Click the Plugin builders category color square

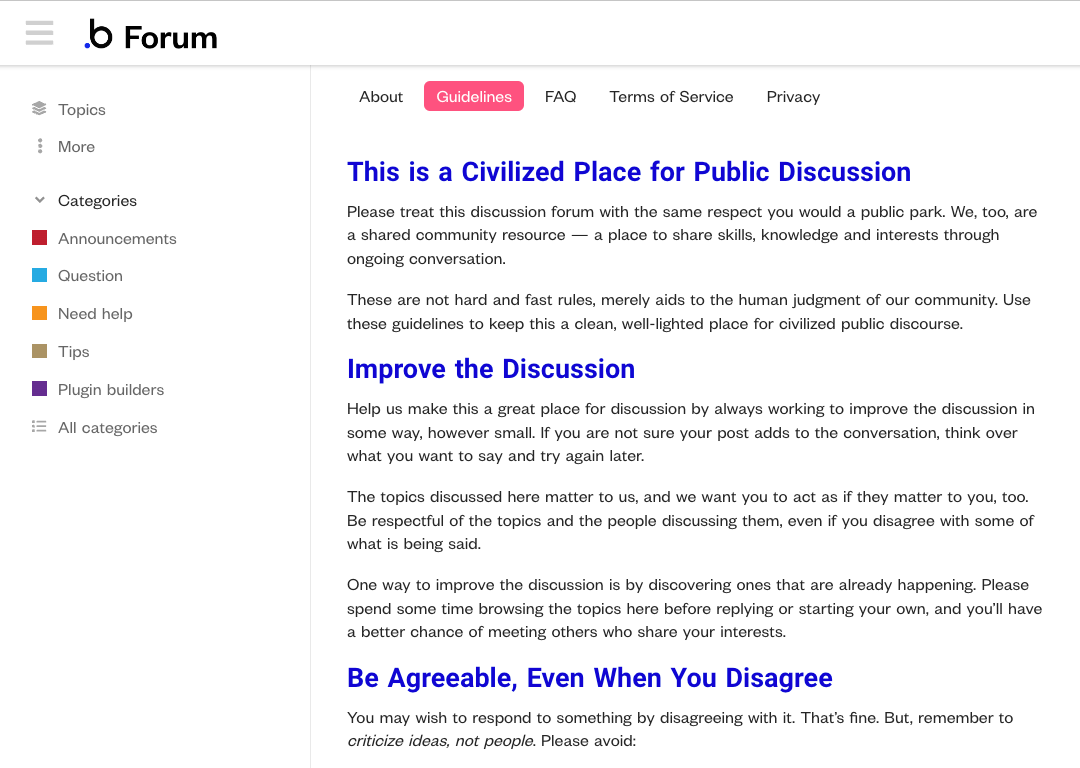point(39,389)
